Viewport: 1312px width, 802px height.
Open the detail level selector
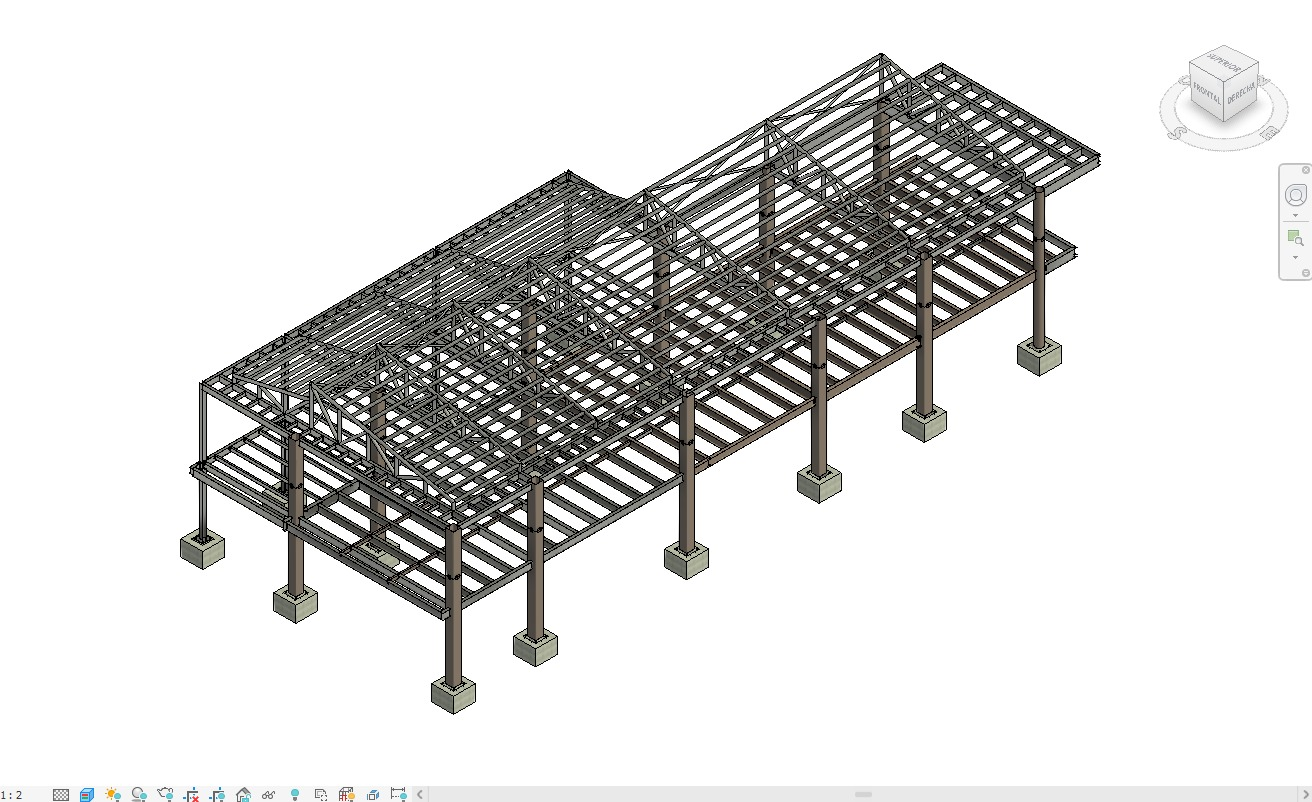60,793
